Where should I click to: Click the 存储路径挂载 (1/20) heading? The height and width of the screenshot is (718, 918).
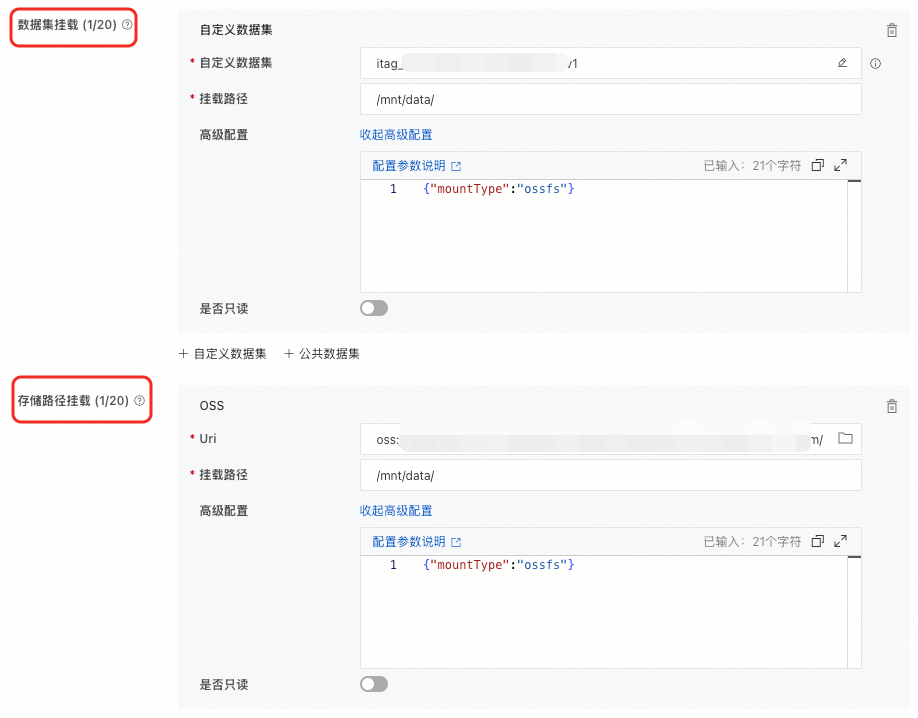tap(73, 401)
